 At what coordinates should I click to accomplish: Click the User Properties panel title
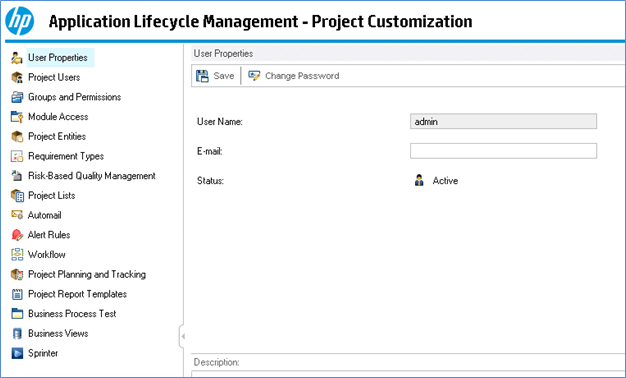223,53
